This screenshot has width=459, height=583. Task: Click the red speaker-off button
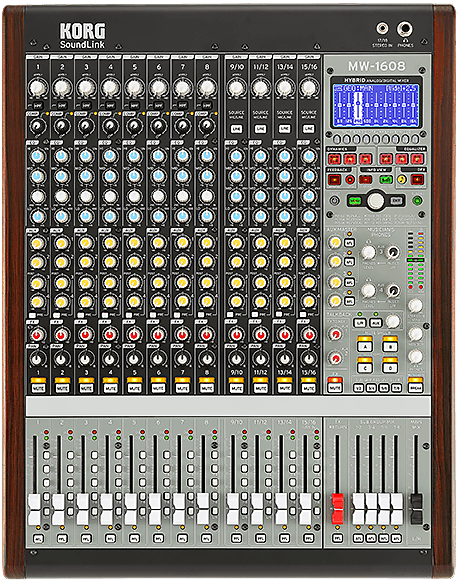(417, 180)
